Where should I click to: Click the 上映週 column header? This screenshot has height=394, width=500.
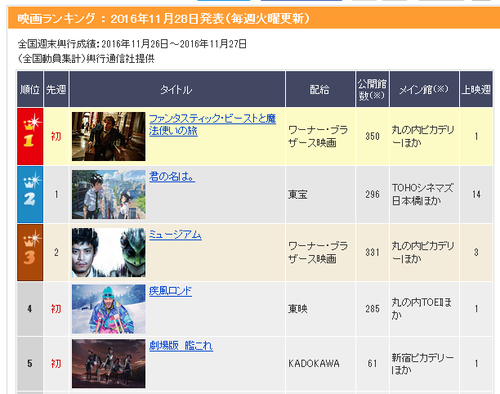coord(476,89)
